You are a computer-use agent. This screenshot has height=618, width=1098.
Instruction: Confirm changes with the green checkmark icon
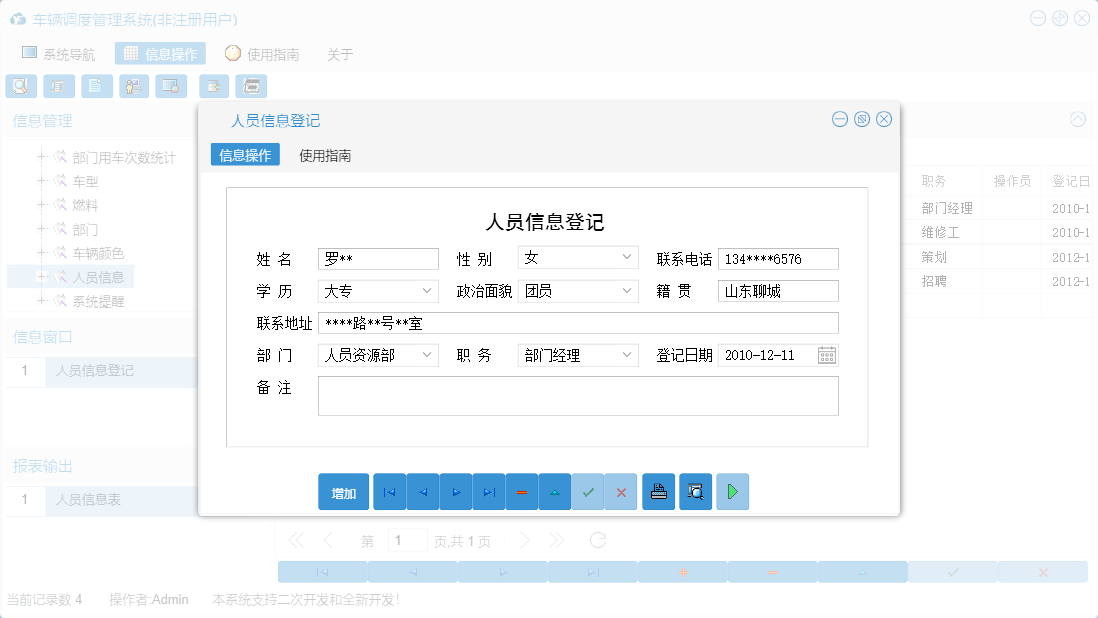(587, 491)
